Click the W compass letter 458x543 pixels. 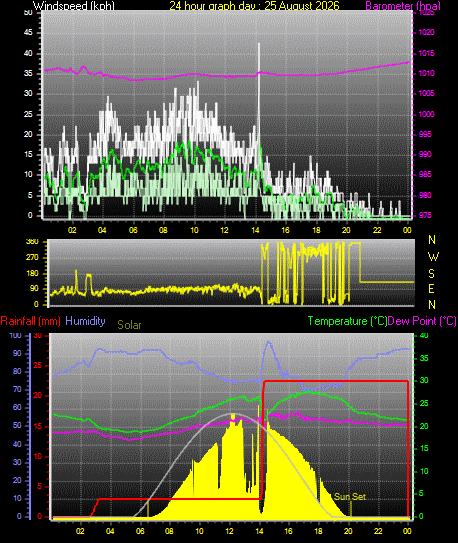point(433,257)
